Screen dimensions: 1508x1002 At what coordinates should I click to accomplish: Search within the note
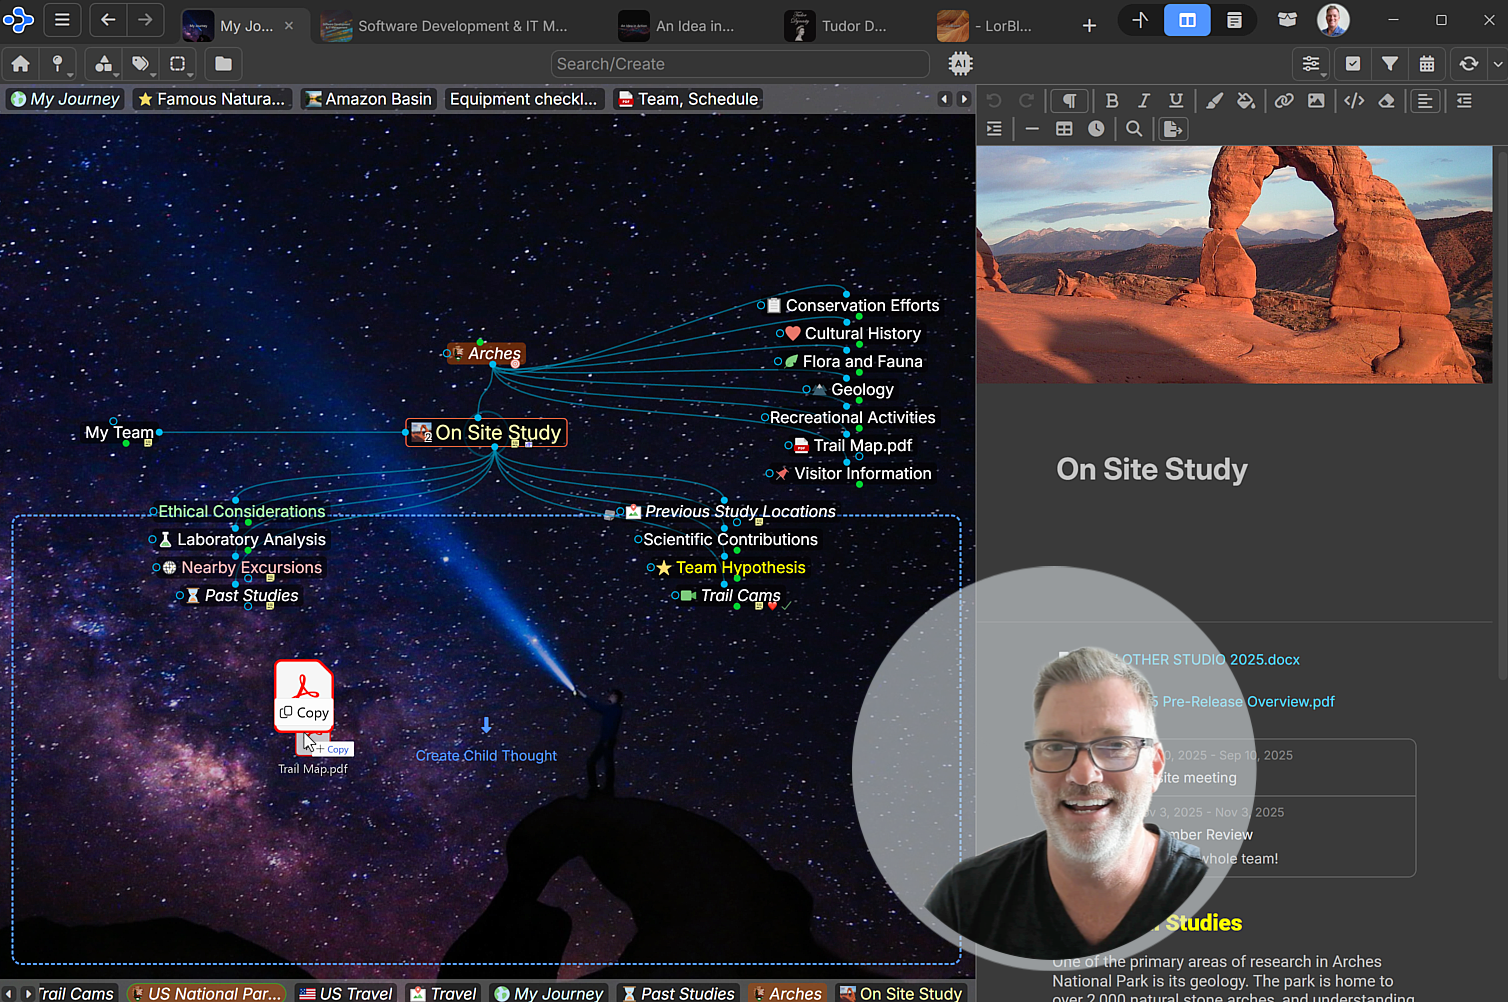[1134, 129]
